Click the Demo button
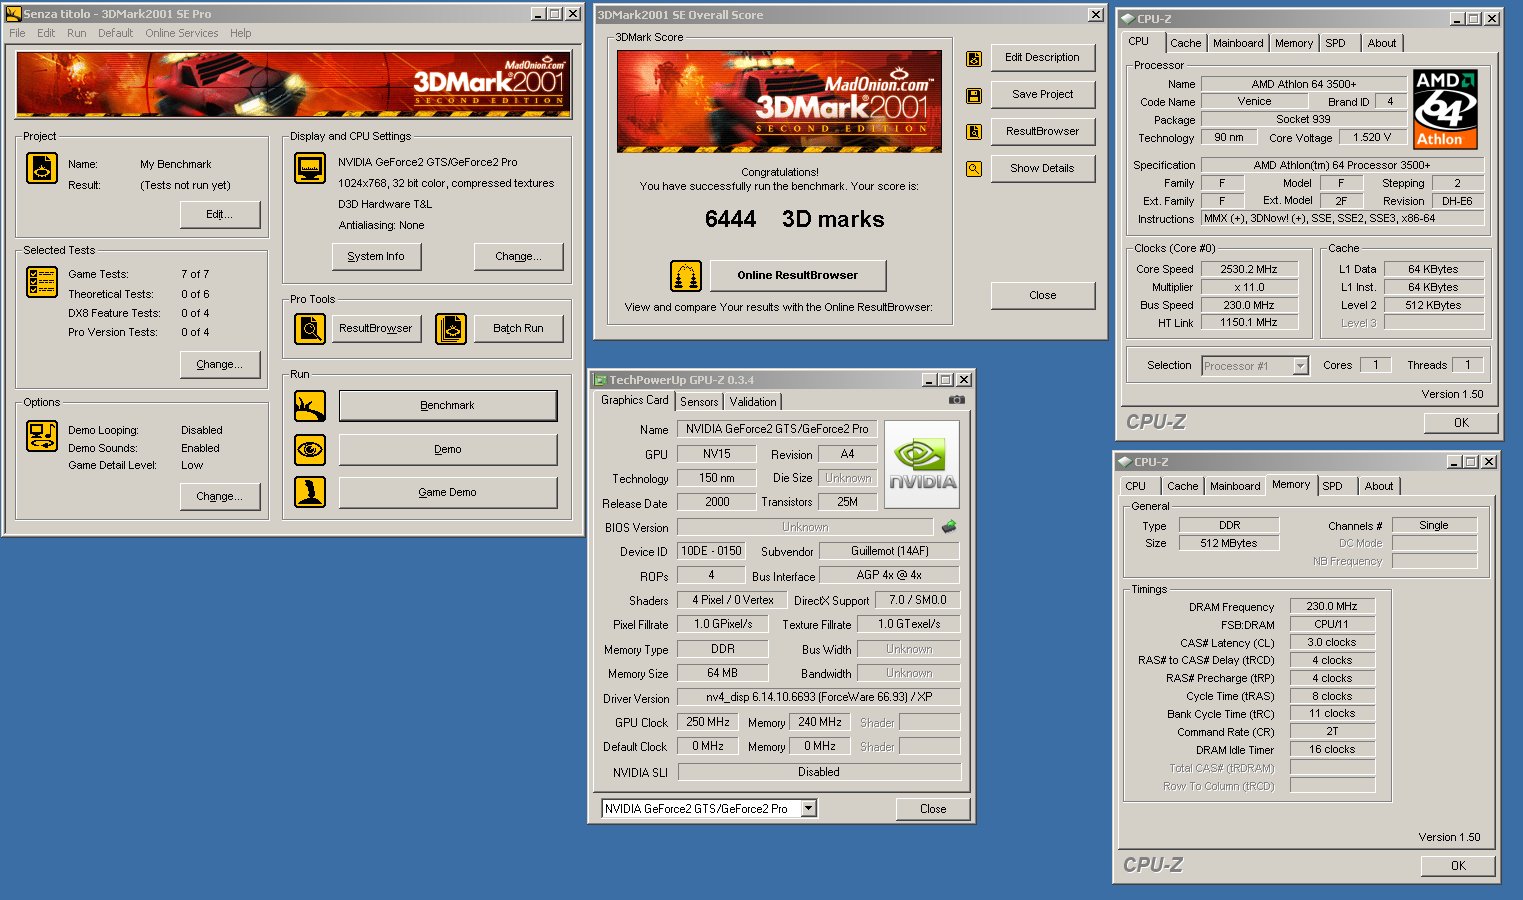The height and width of the screenshot is (900, 1523). pyautogui.click(x=448, y=449)
